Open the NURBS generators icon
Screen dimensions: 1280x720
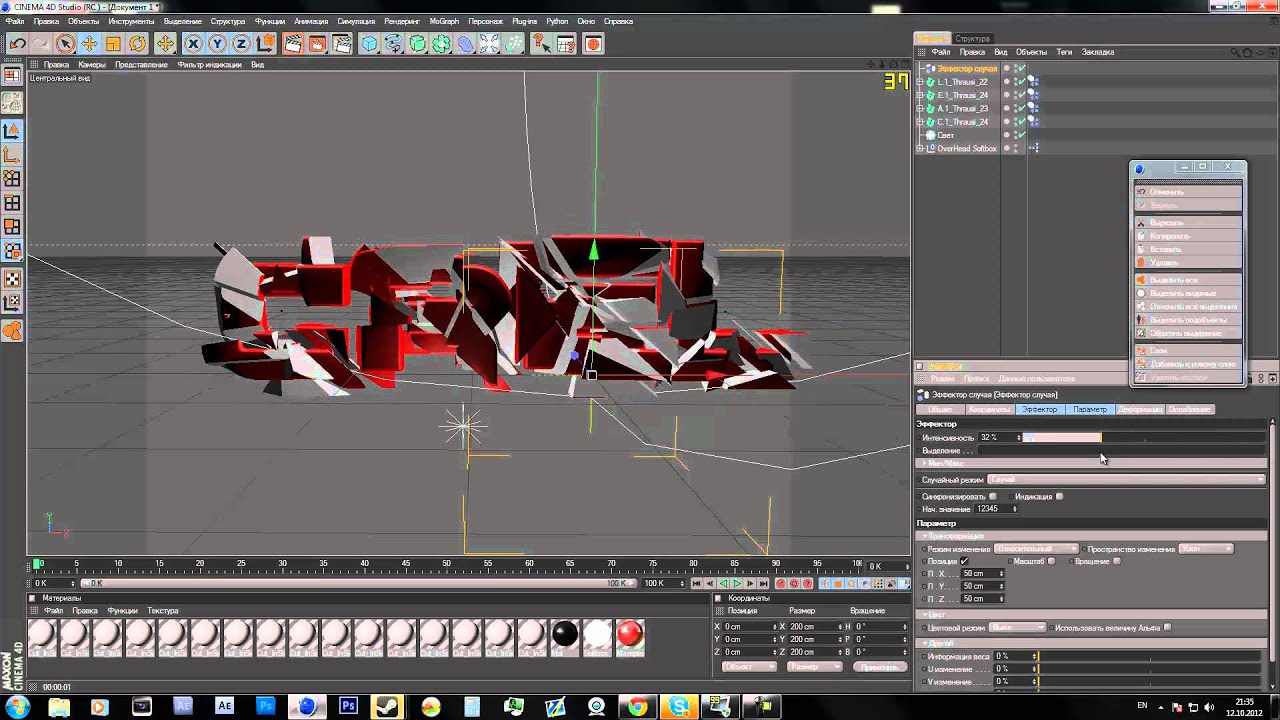pyautogui.click(x=417, y=44)
